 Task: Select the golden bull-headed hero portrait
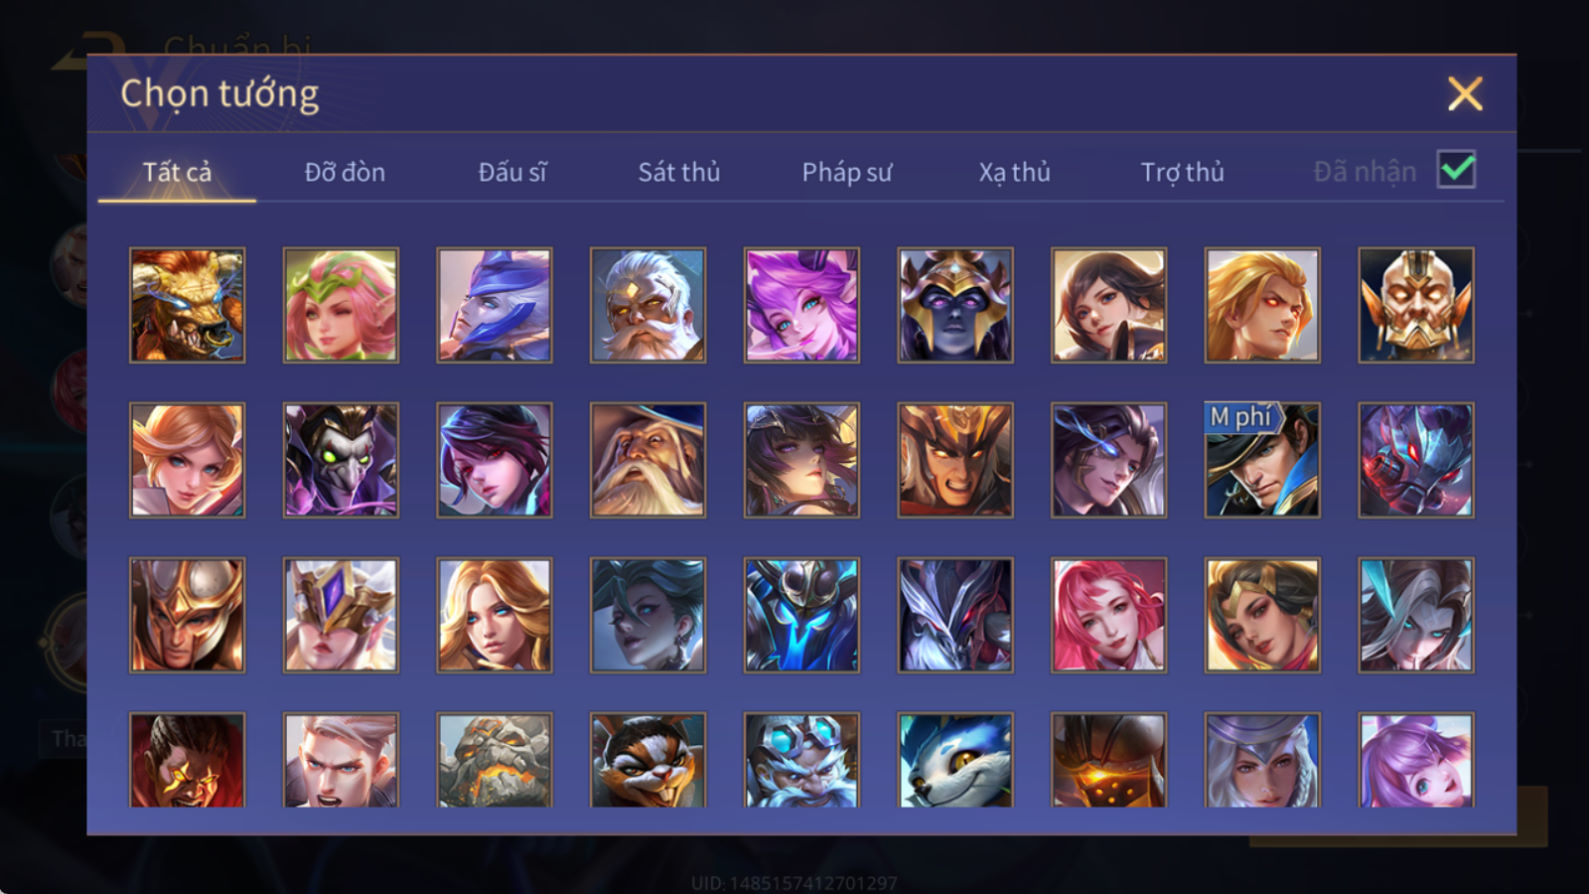187,305
